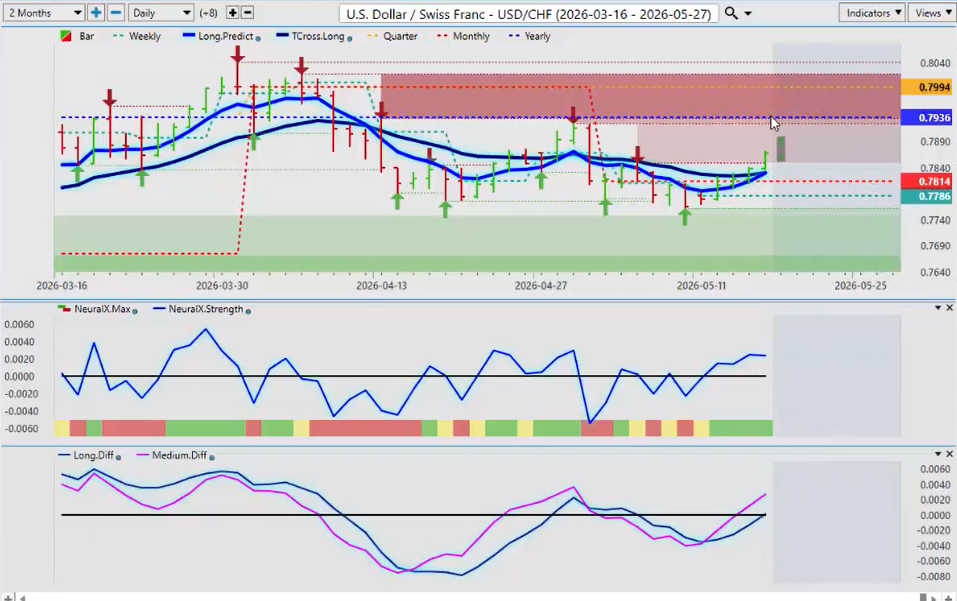Click the black plus forecast days button

(x=233, y=12)
